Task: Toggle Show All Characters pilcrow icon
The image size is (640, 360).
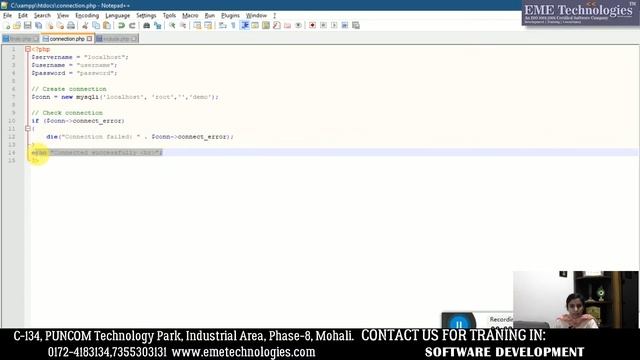Action: pos(233,25)
